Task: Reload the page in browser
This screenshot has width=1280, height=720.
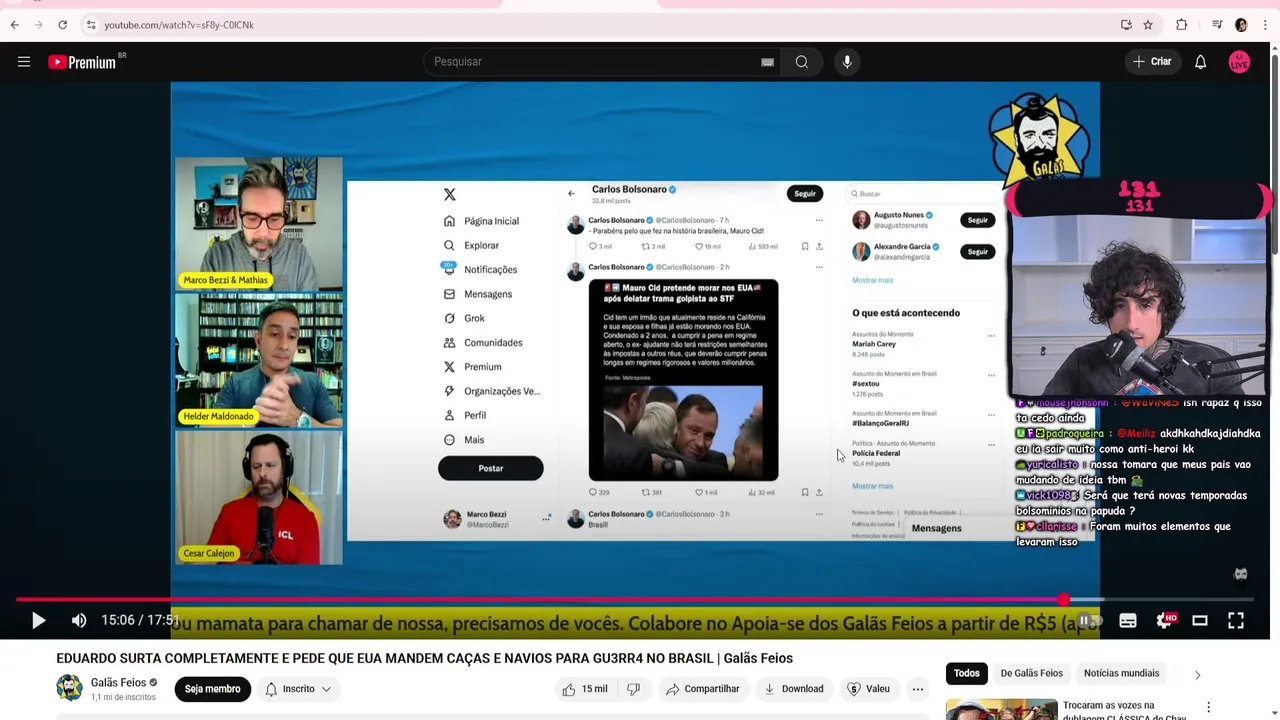Action: (62, 25)
